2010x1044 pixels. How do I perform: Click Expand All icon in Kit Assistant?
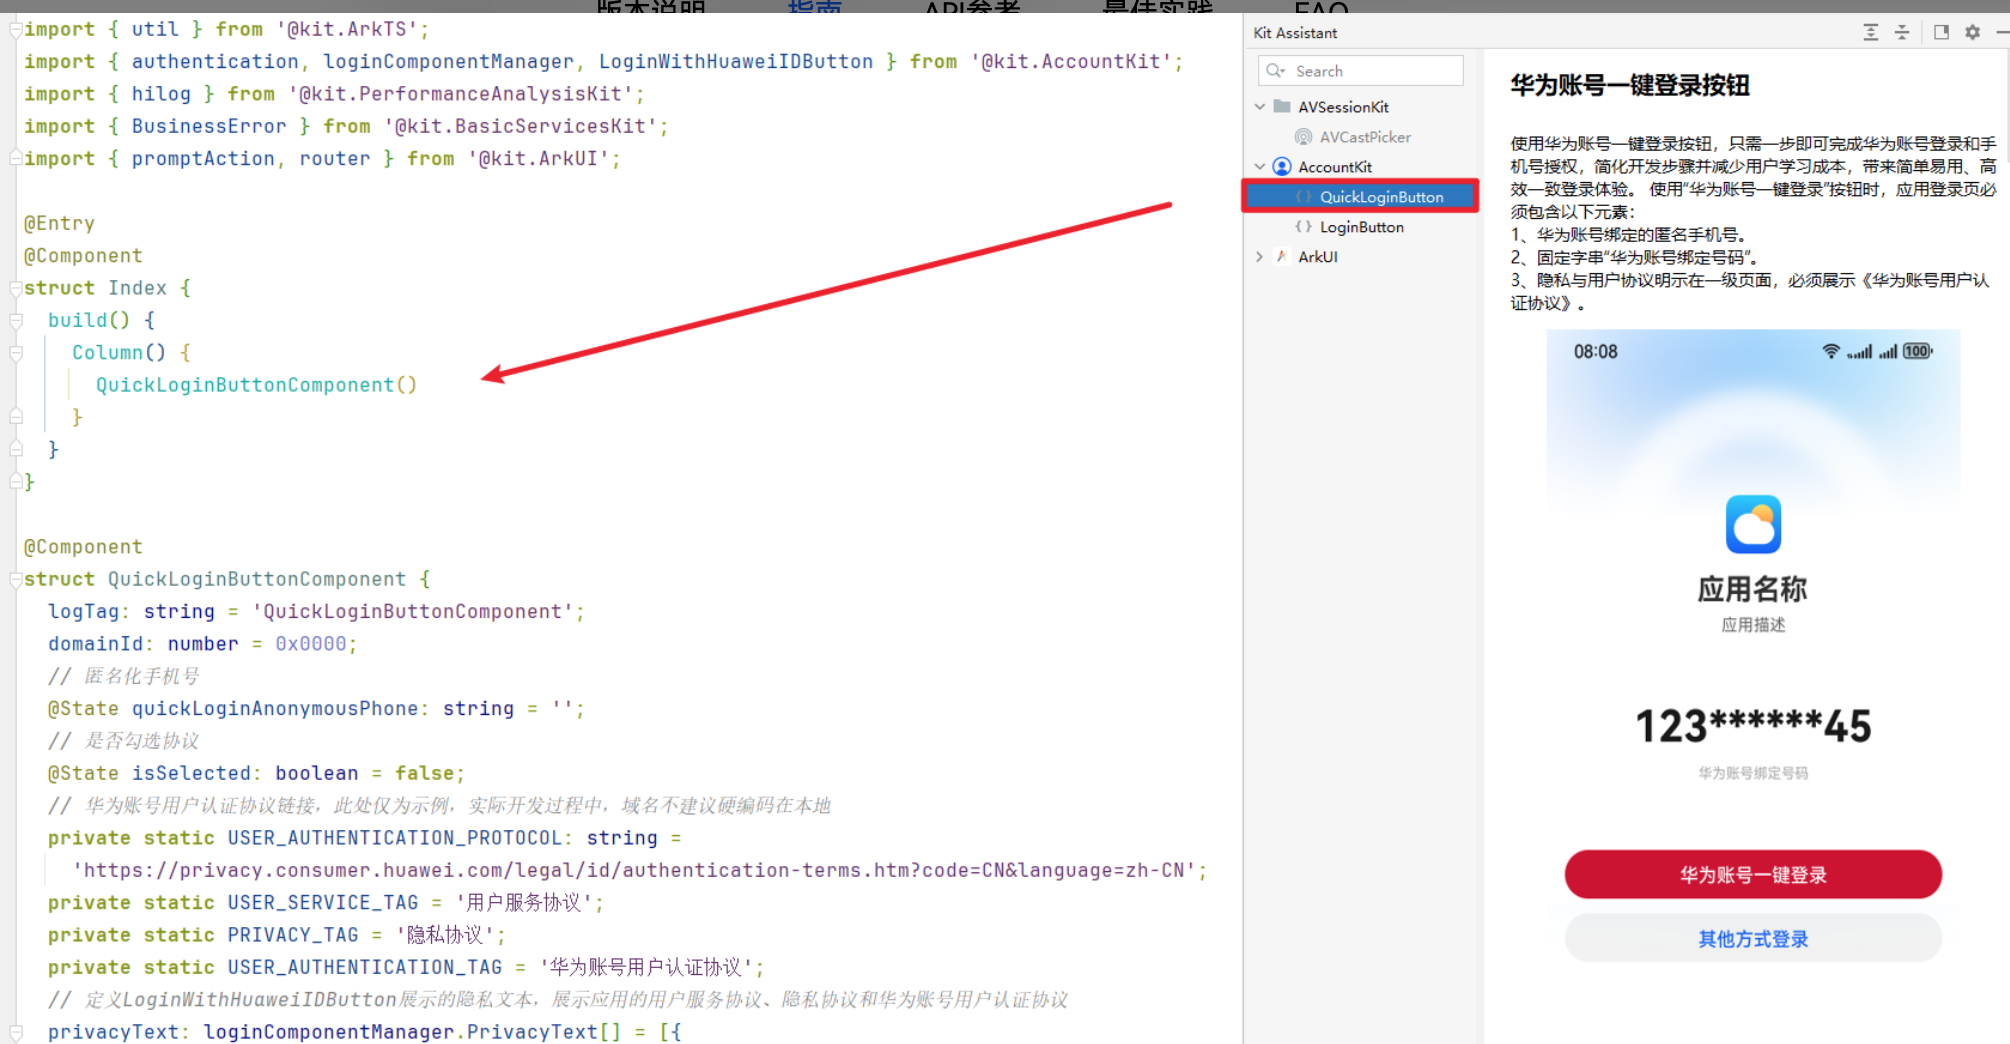(x=1870, y=32)
